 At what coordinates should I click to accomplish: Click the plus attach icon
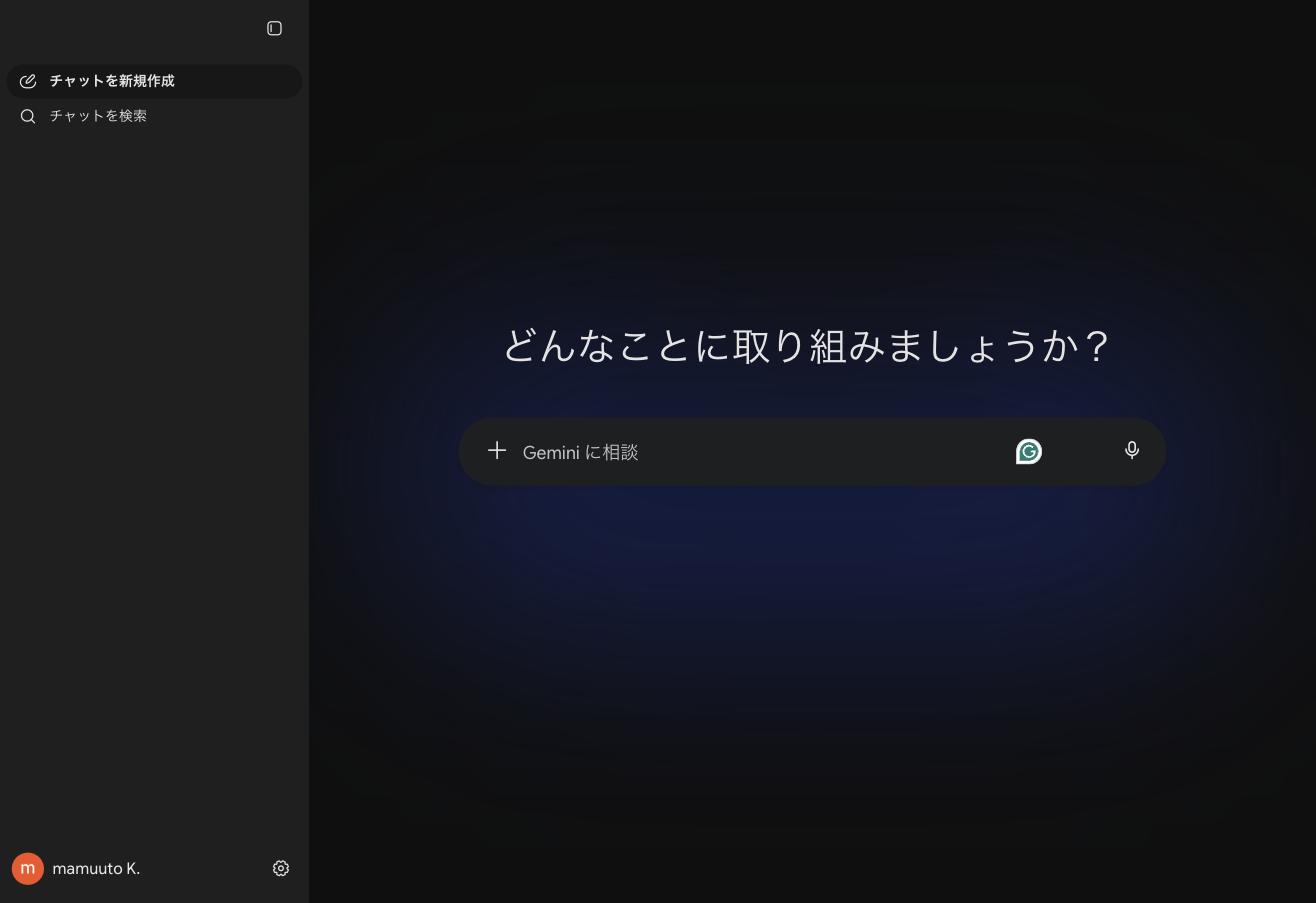click(x=497, y=451)
